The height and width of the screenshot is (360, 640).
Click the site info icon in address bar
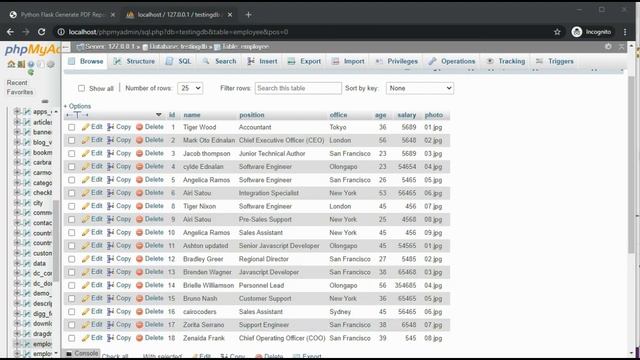(x=61, y=32)
